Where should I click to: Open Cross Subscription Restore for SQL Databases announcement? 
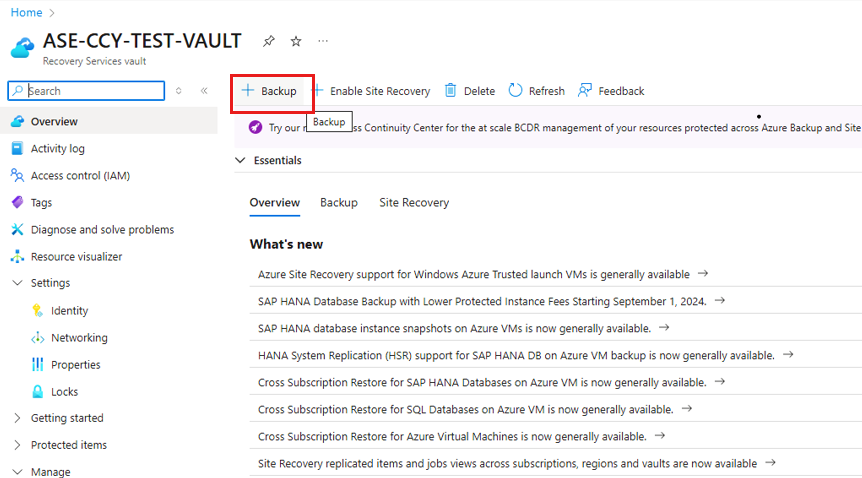tap(466, 409)
